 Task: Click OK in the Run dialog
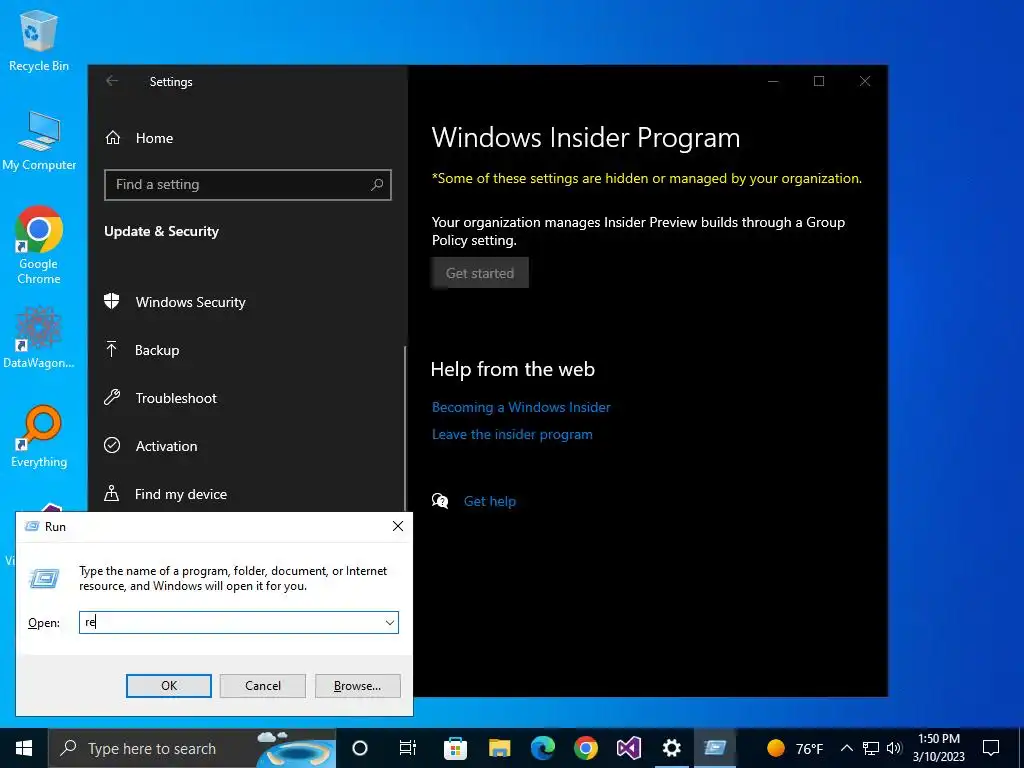click(x=168, y=686)
